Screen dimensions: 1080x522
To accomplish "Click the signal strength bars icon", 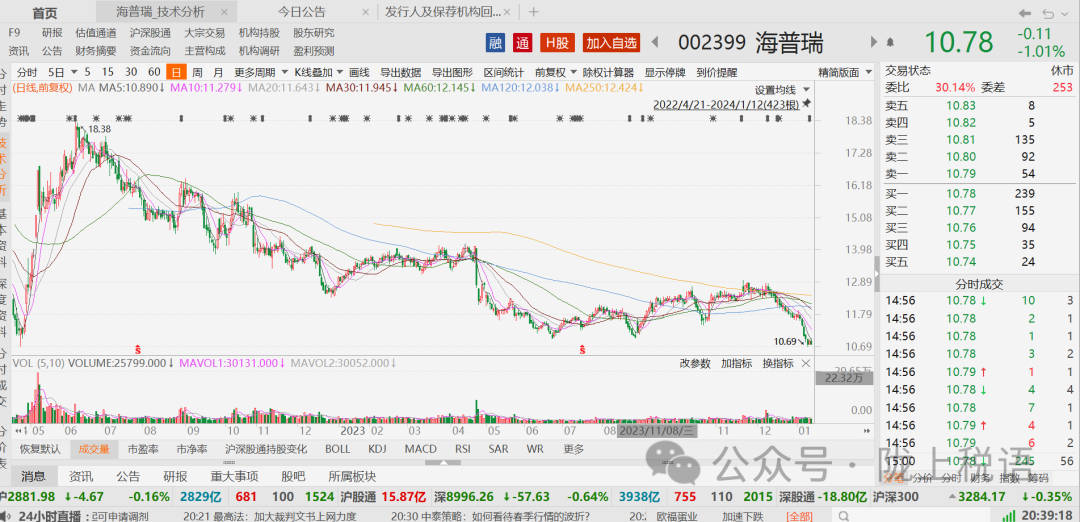I will point(1009,515).
